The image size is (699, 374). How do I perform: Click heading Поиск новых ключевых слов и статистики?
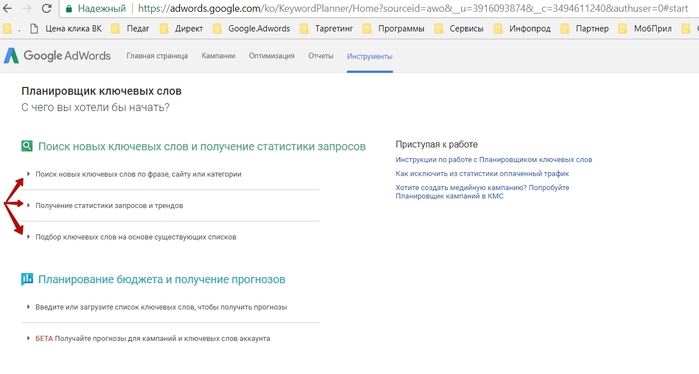[202, 146]
